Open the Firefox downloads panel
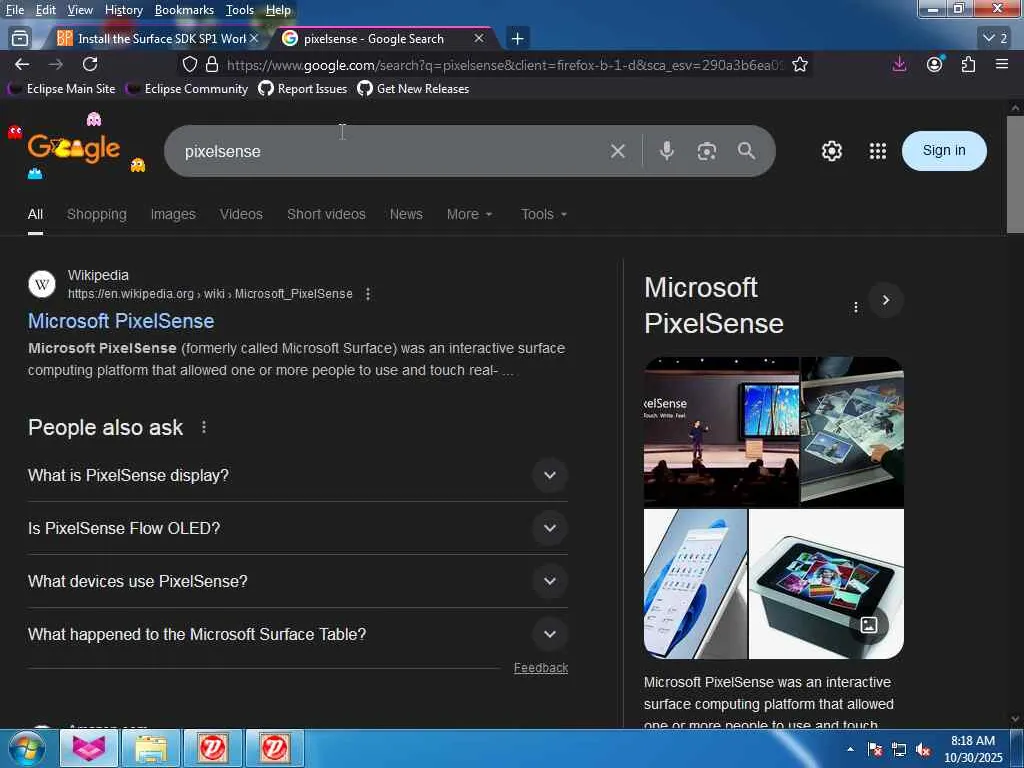The height and width of the screenshot is (768, 1024). 899,64
